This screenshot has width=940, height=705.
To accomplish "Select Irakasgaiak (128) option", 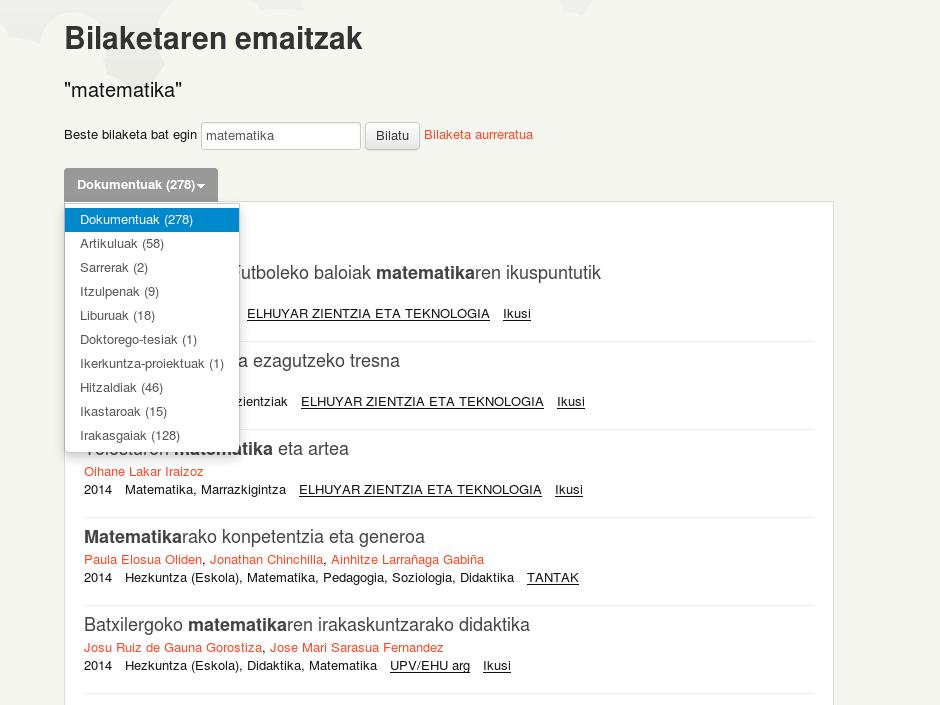I will (x=130, y=436).
